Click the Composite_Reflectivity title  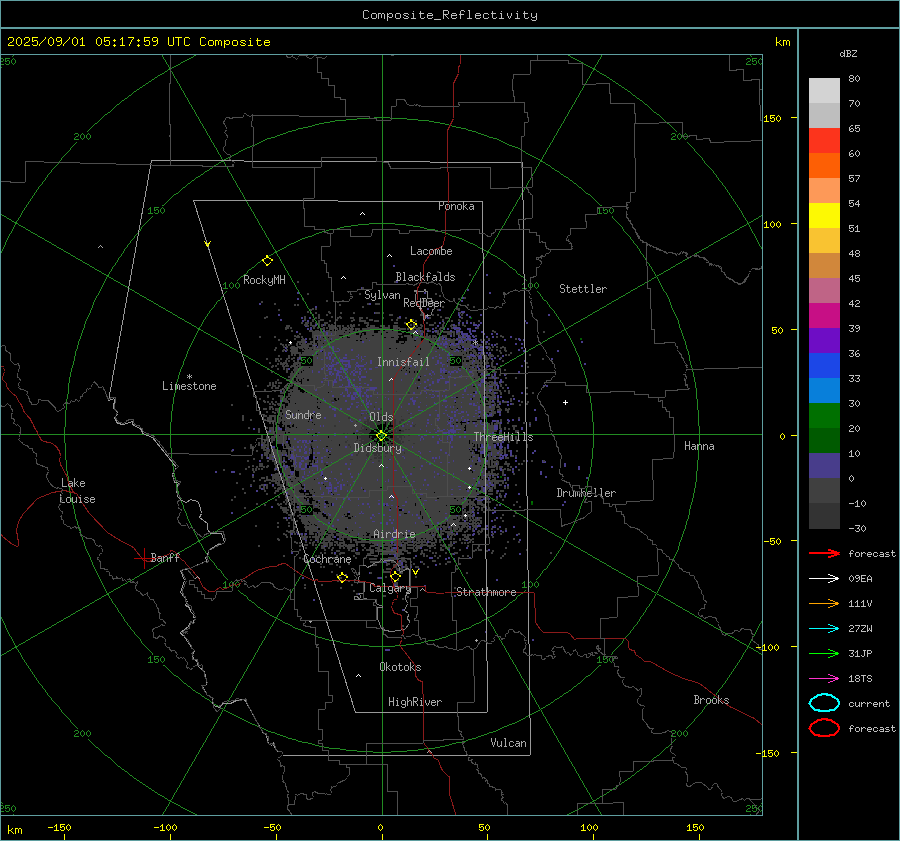[449, 15]
